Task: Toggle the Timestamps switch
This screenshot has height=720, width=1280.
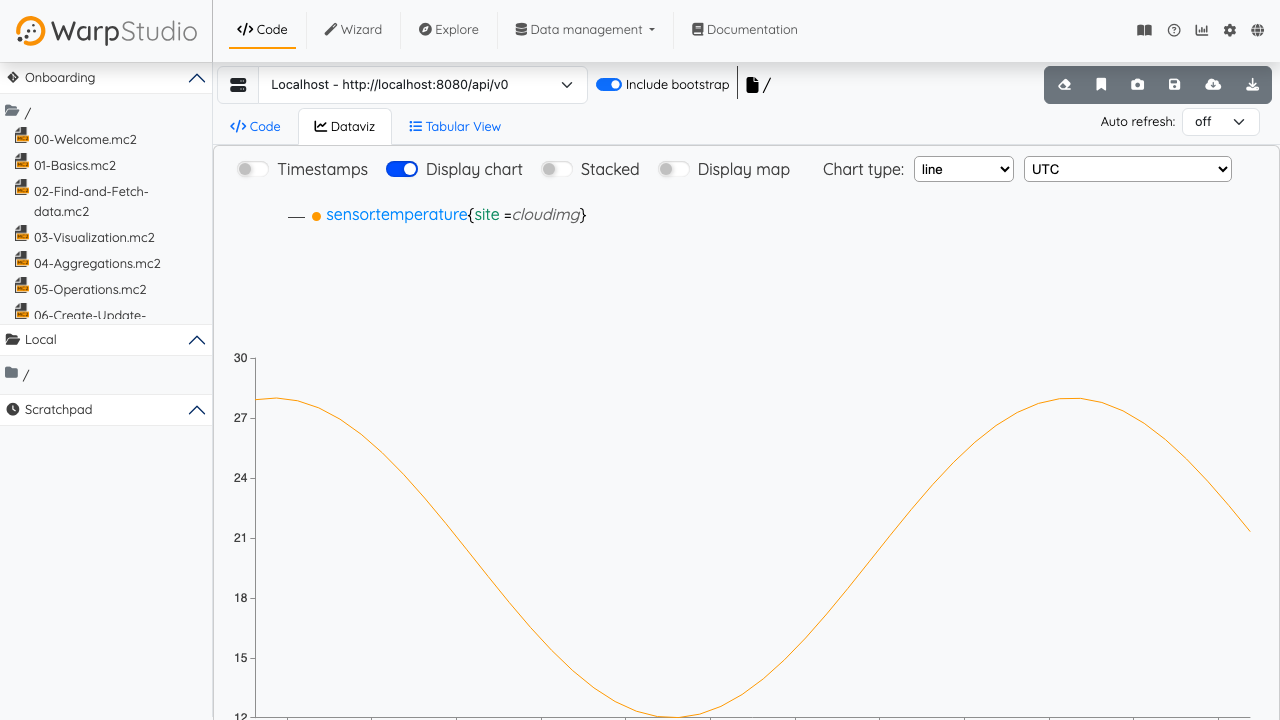Action: pos(252,169)
